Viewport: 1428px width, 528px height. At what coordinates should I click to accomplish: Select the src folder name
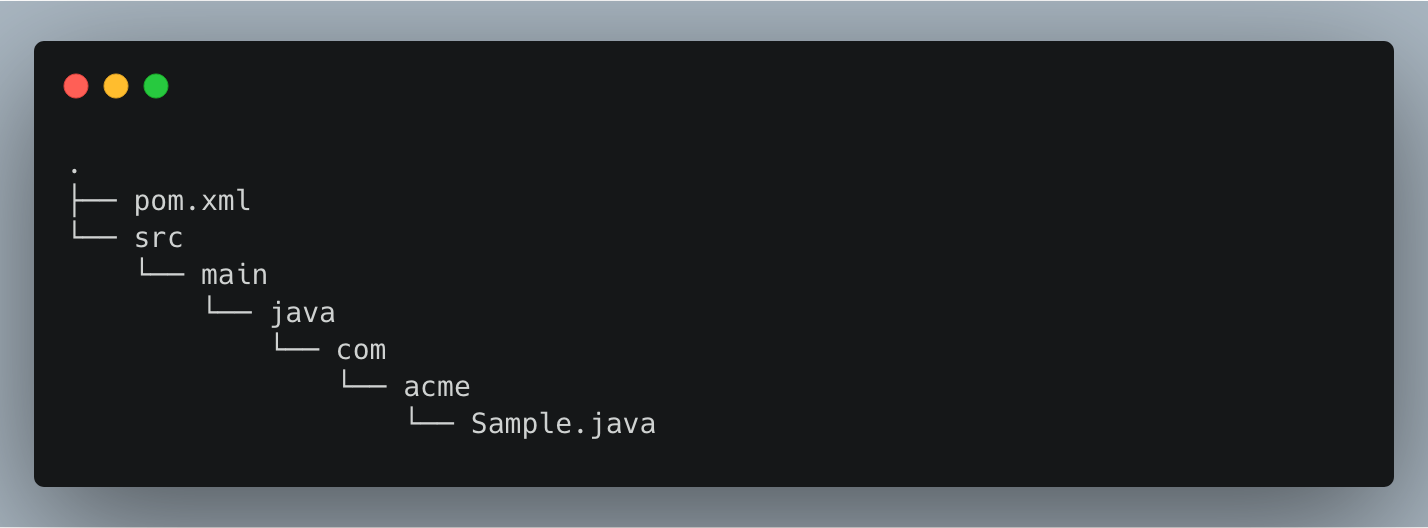[159, 239]
